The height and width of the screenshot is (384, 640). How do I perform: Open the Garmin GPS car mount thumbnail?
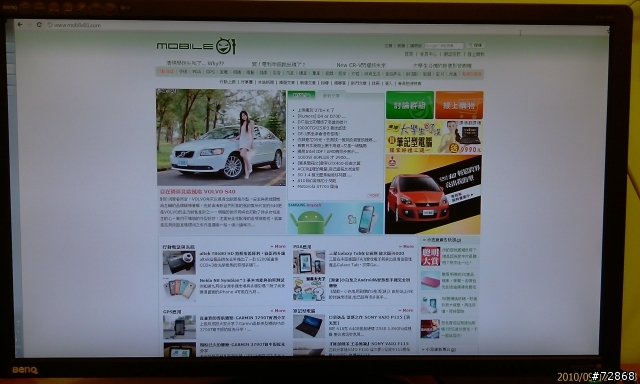click(x=179, y=327)
